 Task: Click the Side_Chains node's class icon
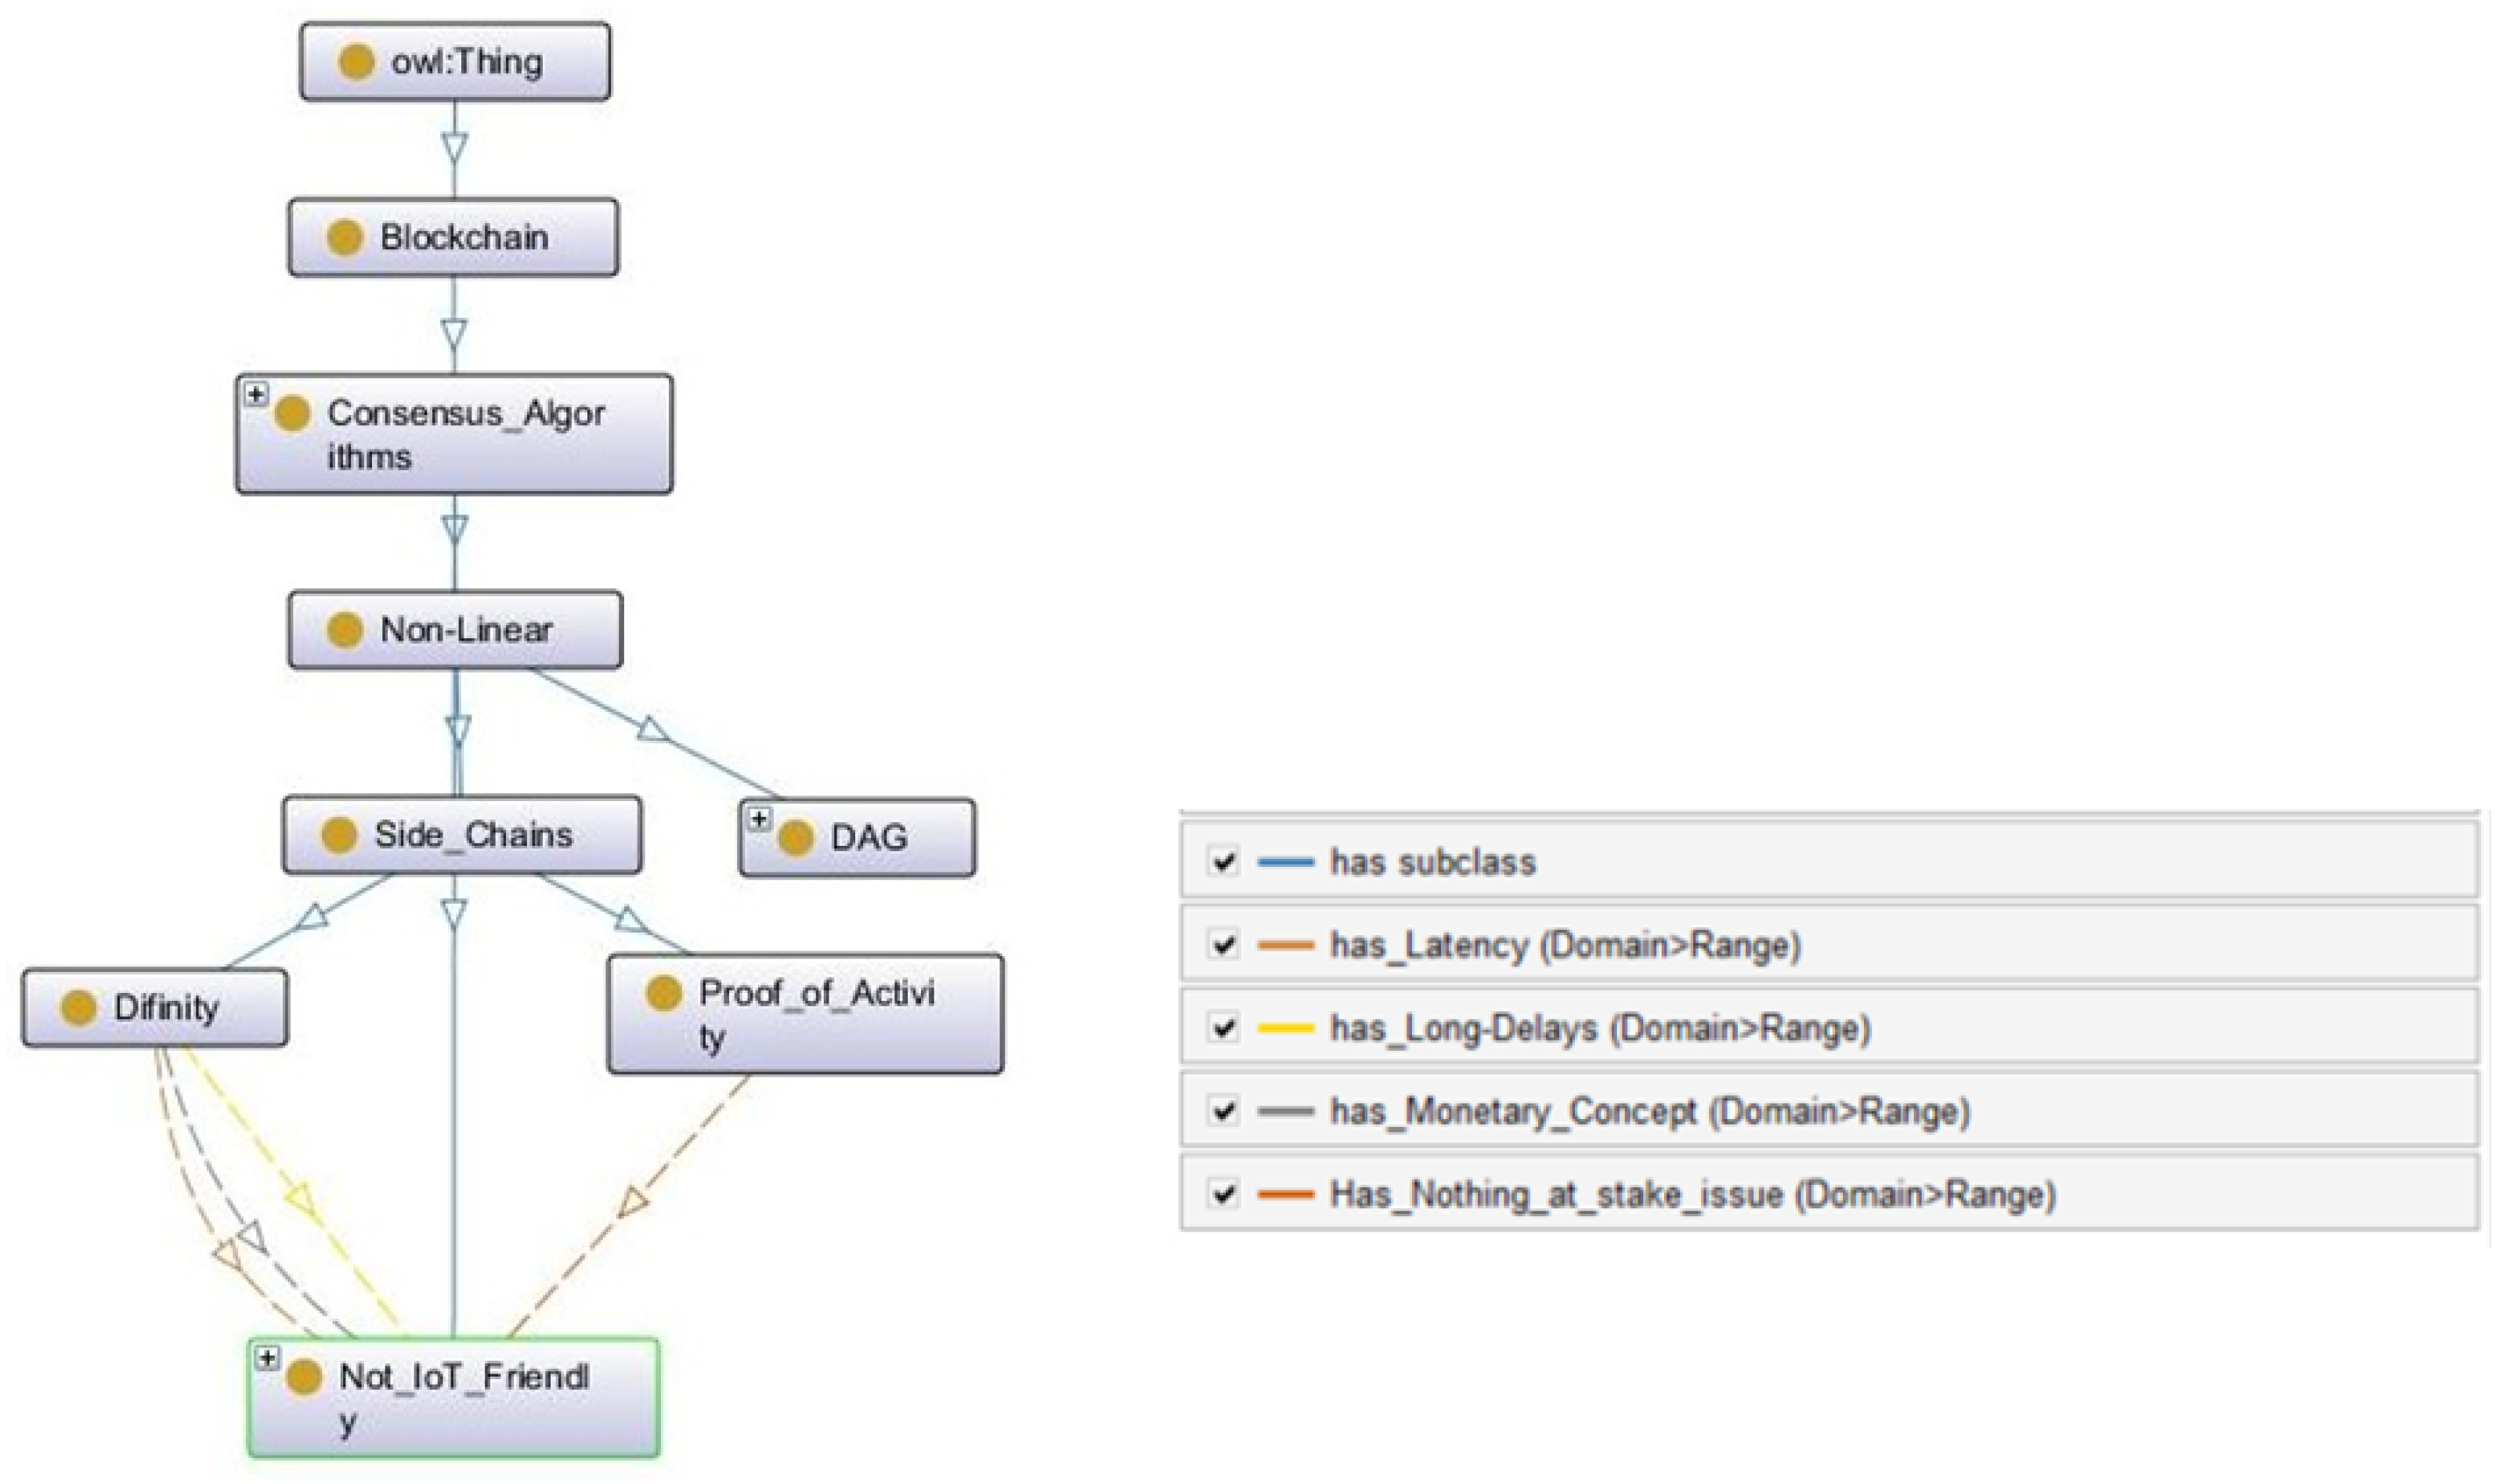point(339,835)
